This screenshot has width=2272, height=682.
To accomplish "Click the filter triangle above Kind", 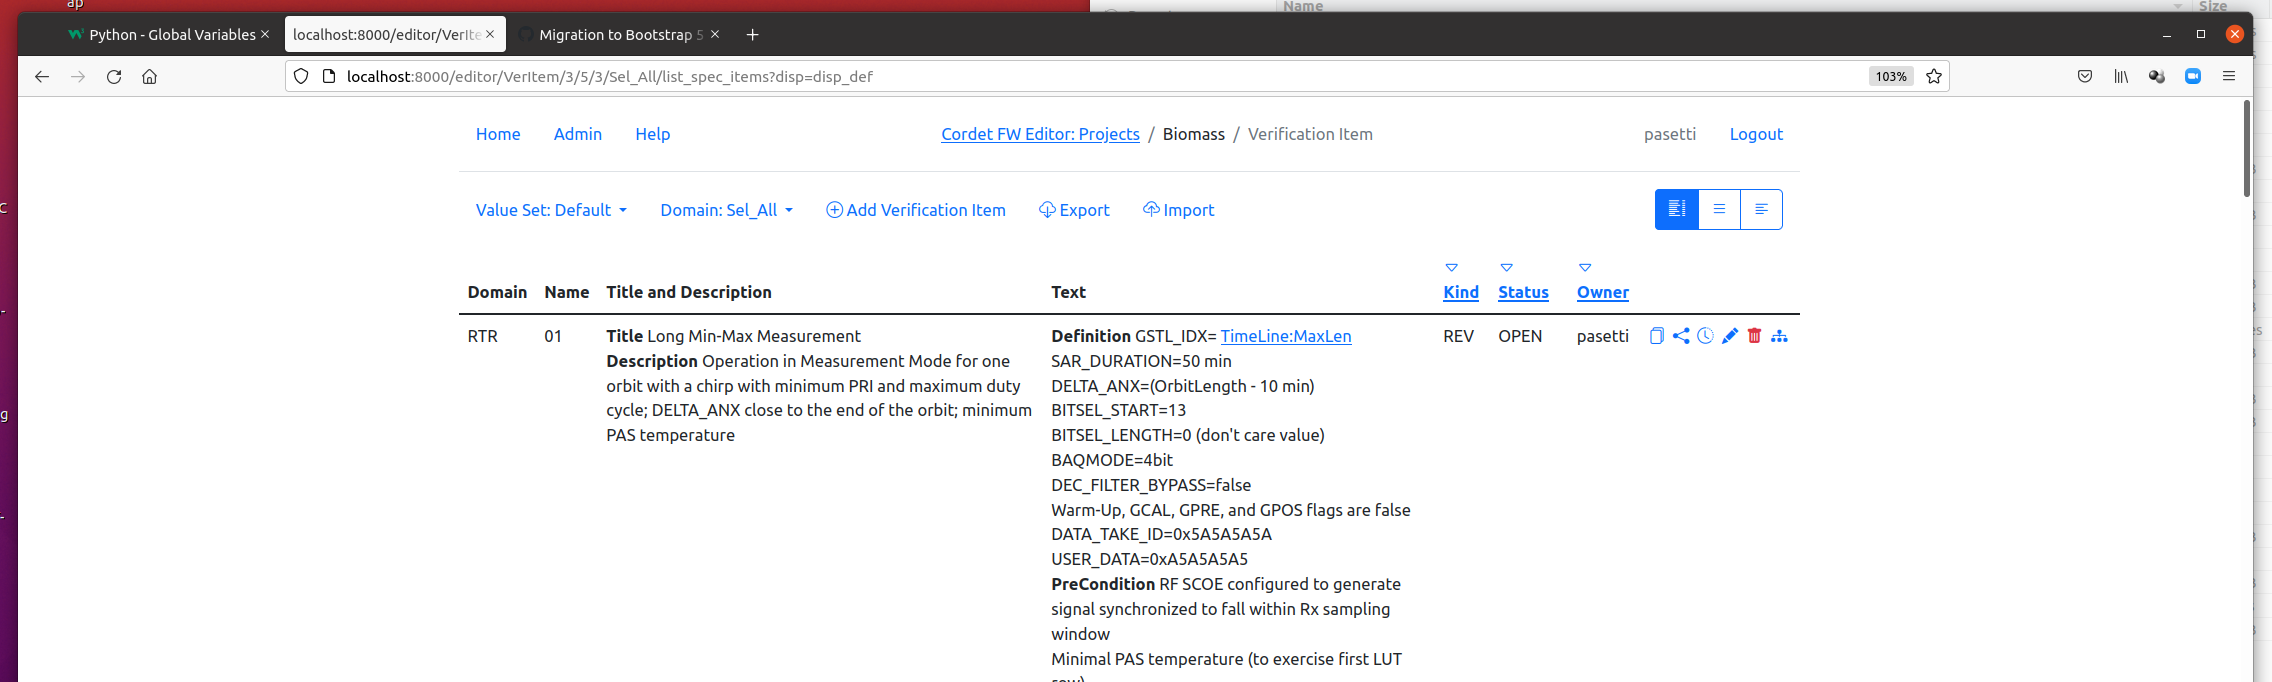I will tap(1452, 267).
